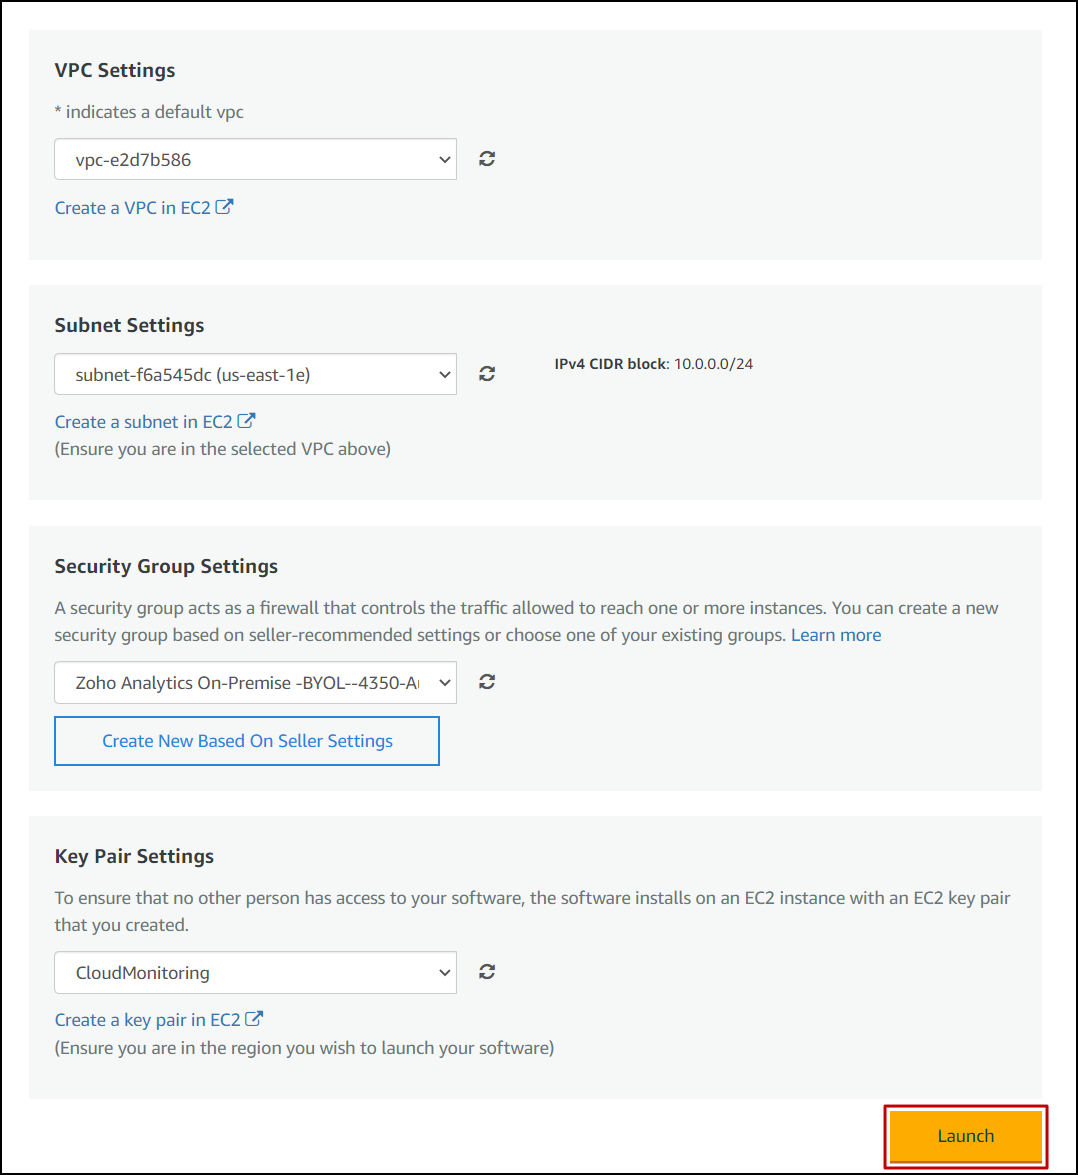Viewport: 1078px width, 1175px height.
Task: Open Create a VPC in EC2 link
Action: click(x=133, y=208)
